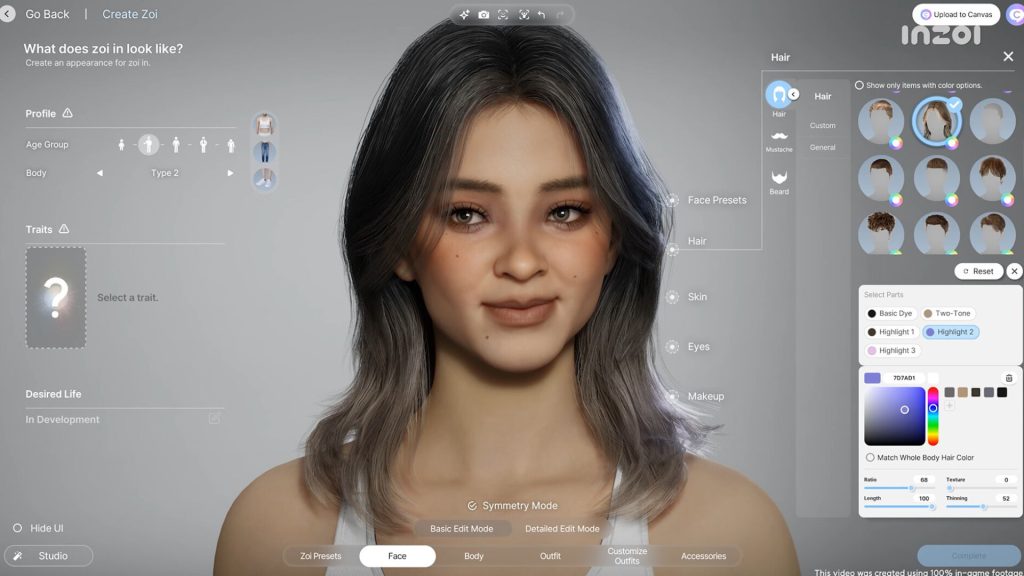The image size is (1024, 576).
Task: Open the Studio button
Action: 48,556
